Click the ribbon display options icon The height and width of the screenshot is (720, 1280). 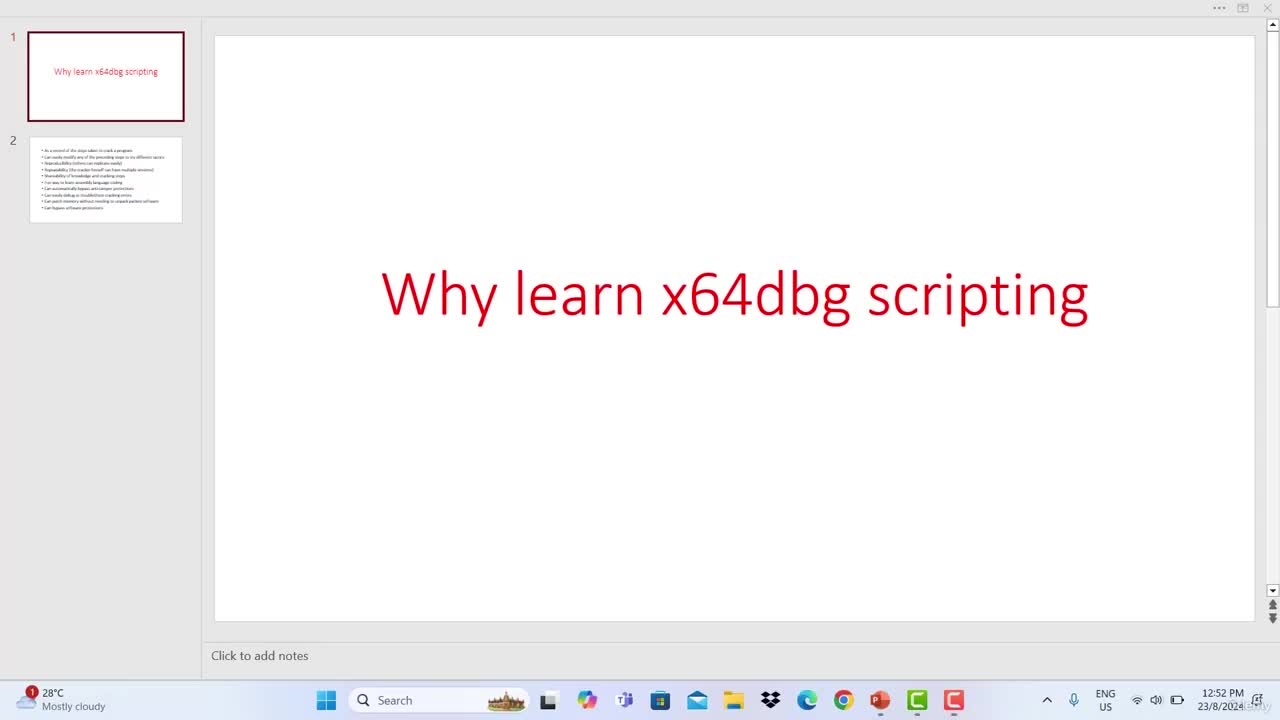[x=1243, y=8]
